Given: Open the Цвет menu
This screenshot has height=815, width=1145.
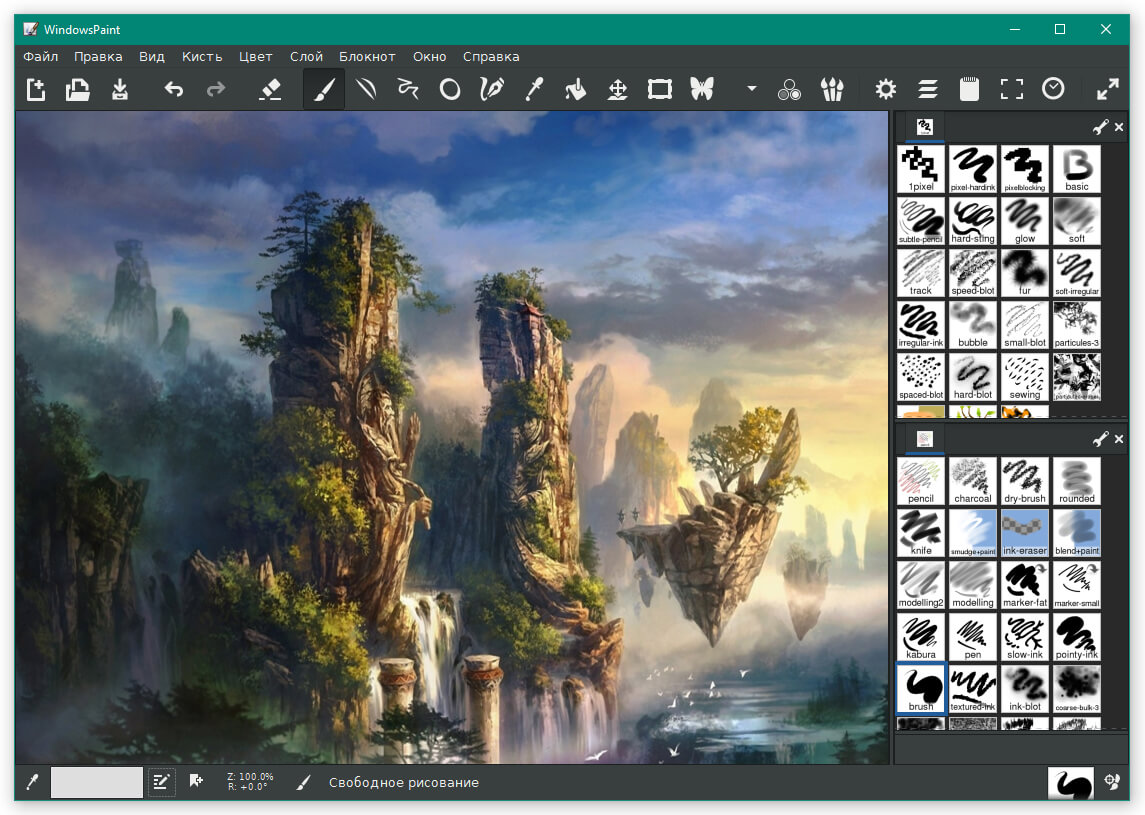Looking at the screenshot, I should click(256, 56).
